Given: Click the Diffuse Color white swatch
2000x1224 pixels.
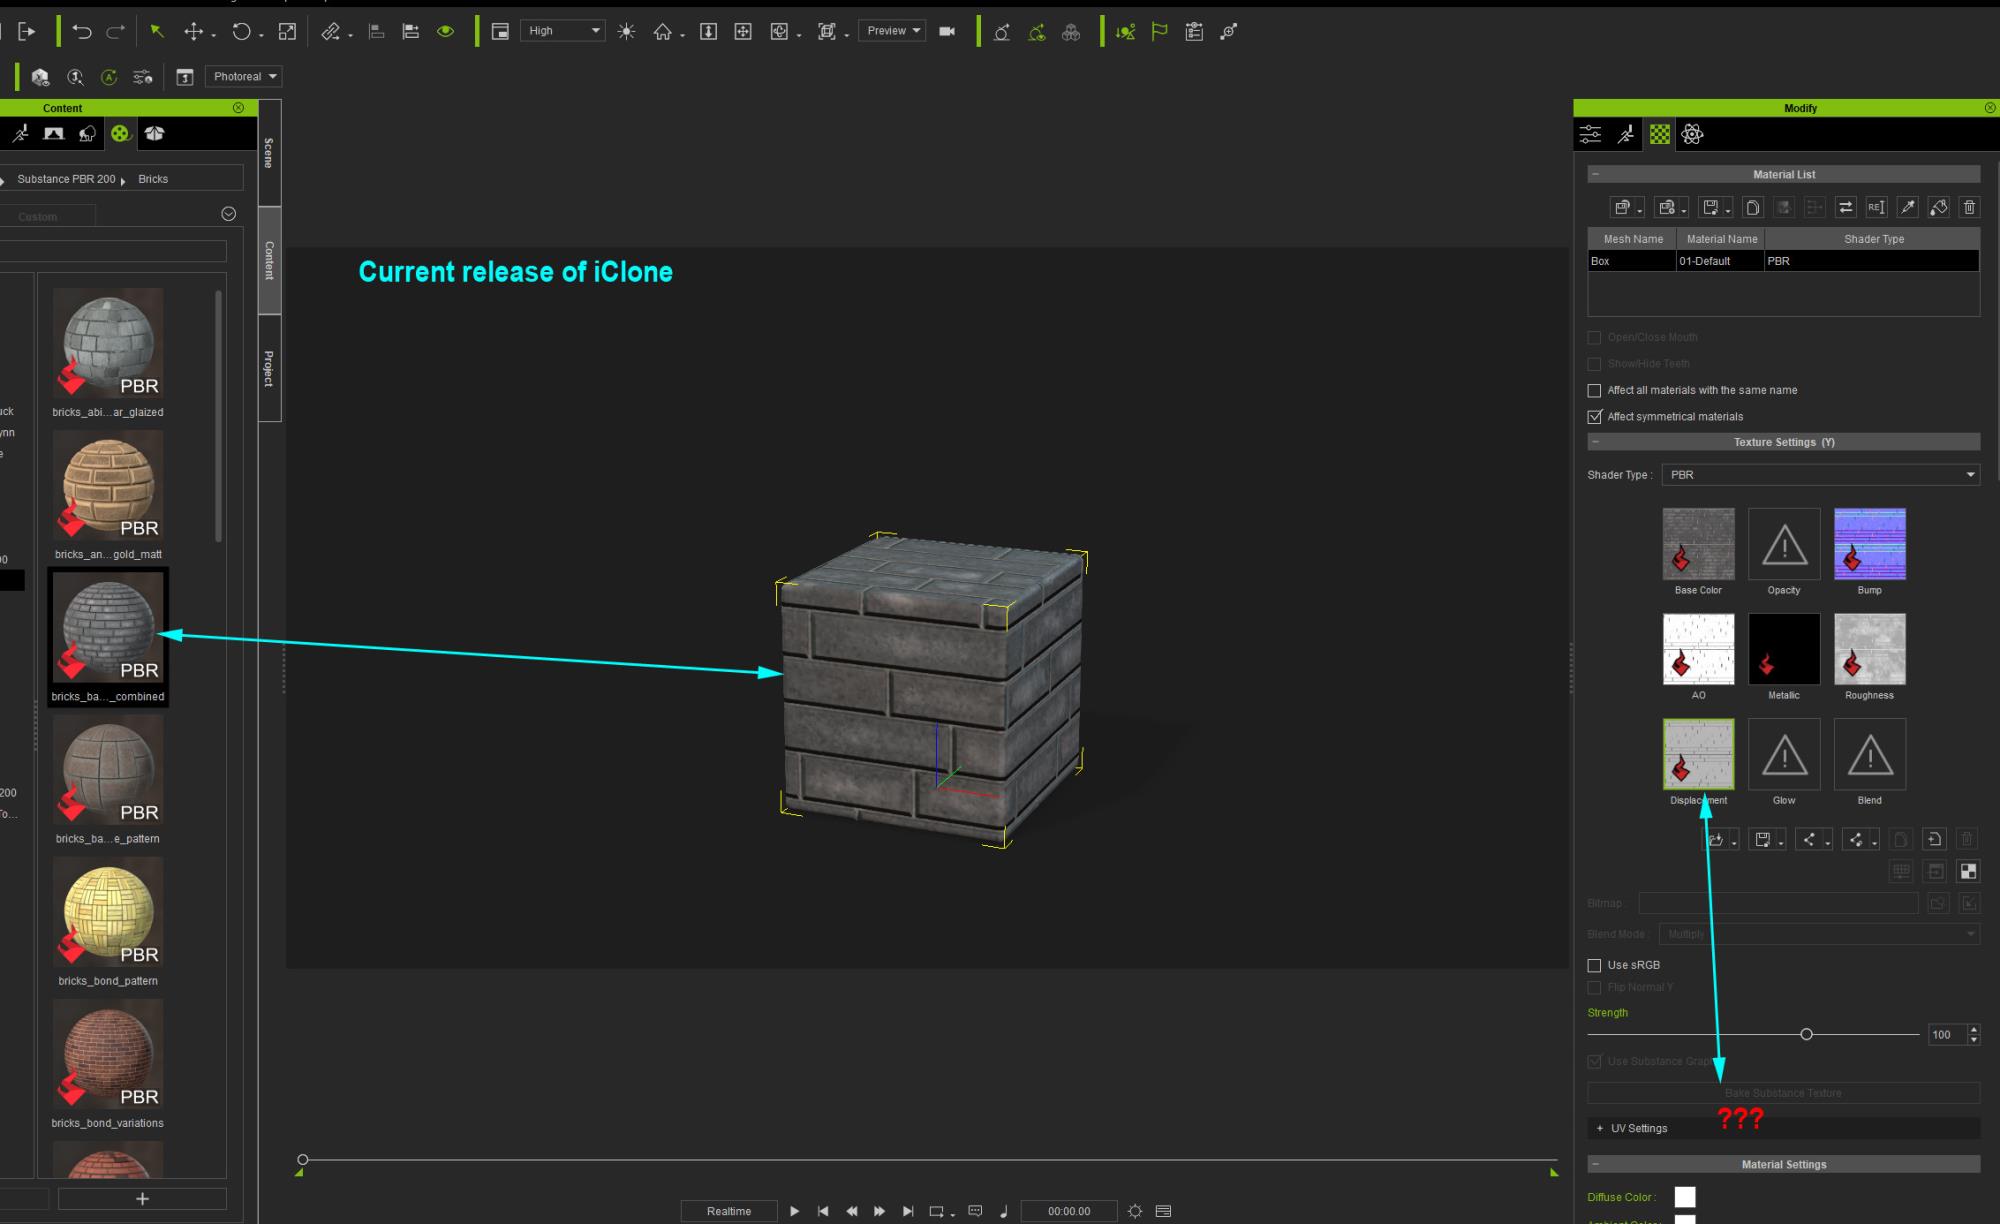Looking at the screenshot, I should 1685,1197.
